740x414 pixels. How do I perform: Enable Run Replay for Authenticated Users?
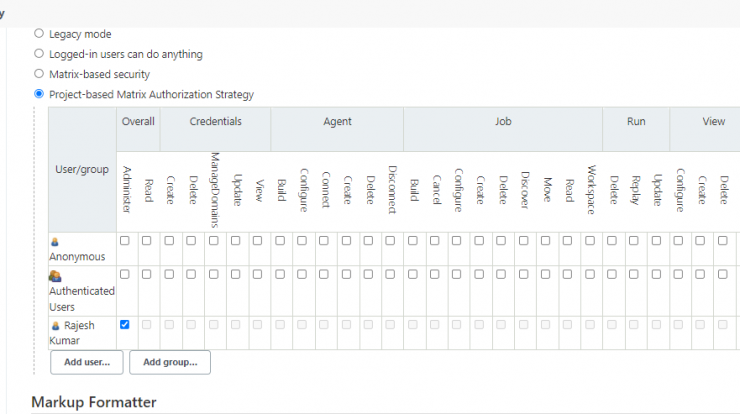click(634, 274)
